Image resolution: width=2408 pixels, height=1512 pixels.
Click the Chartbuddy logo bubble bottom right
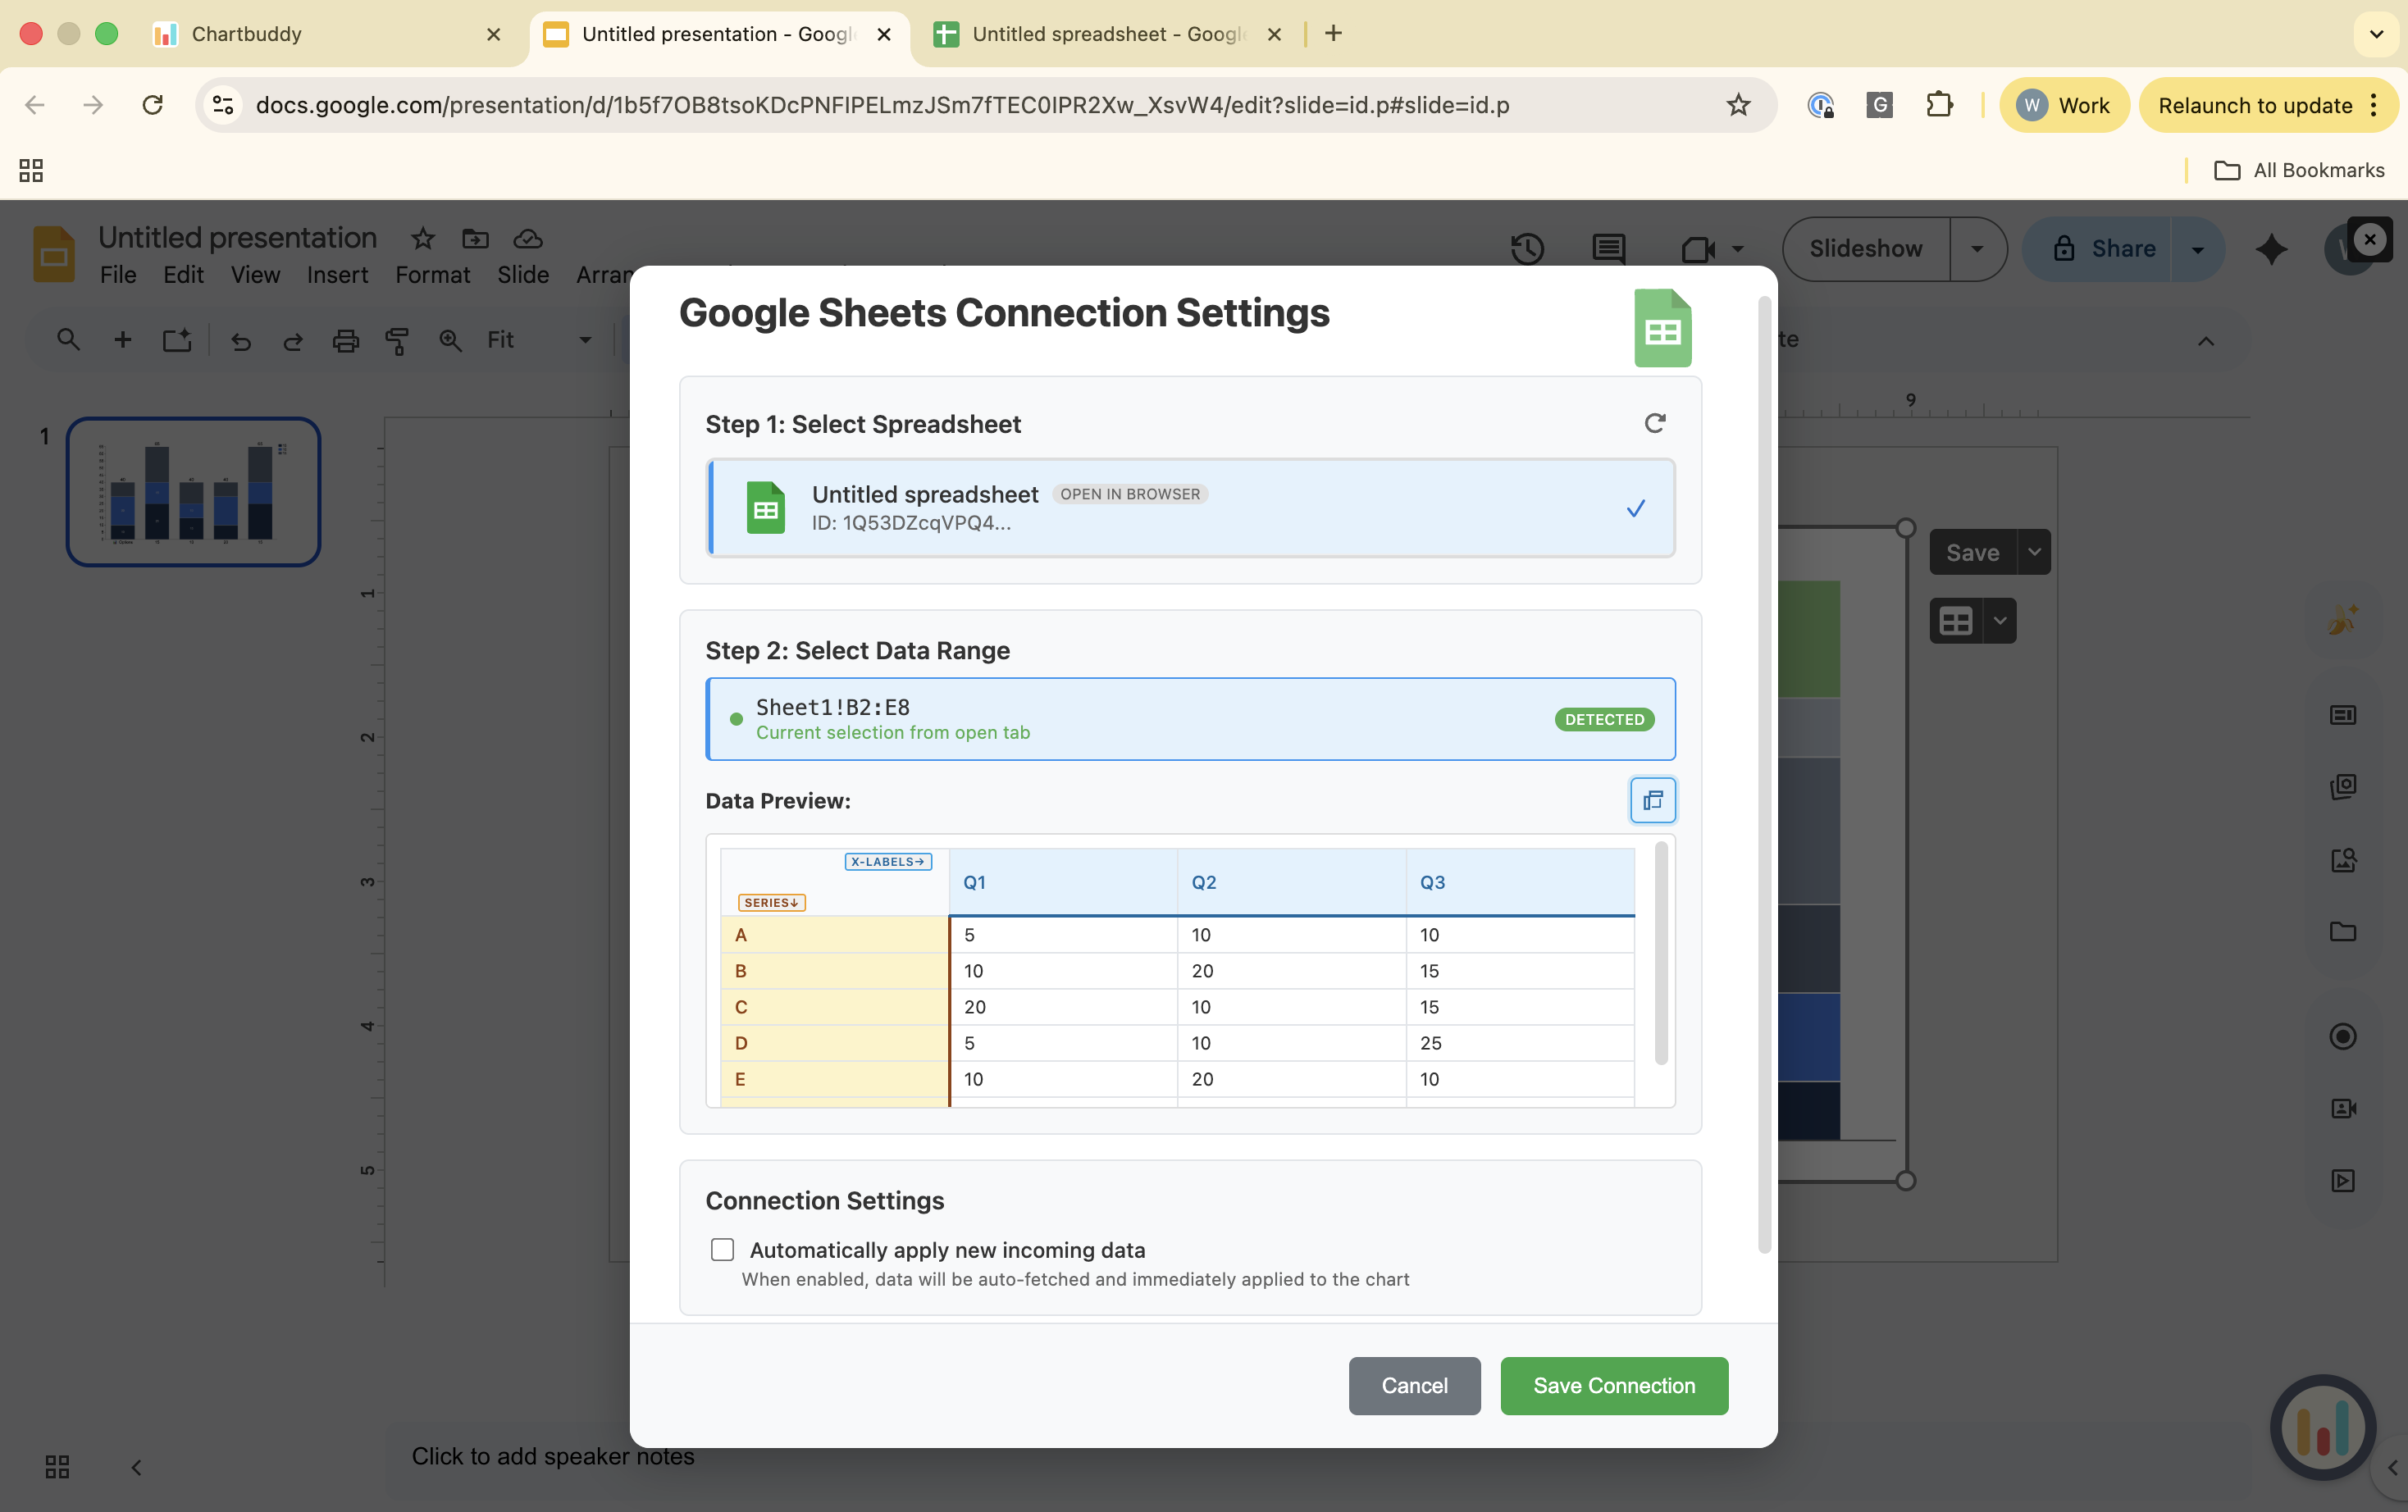(2322, 1427)
